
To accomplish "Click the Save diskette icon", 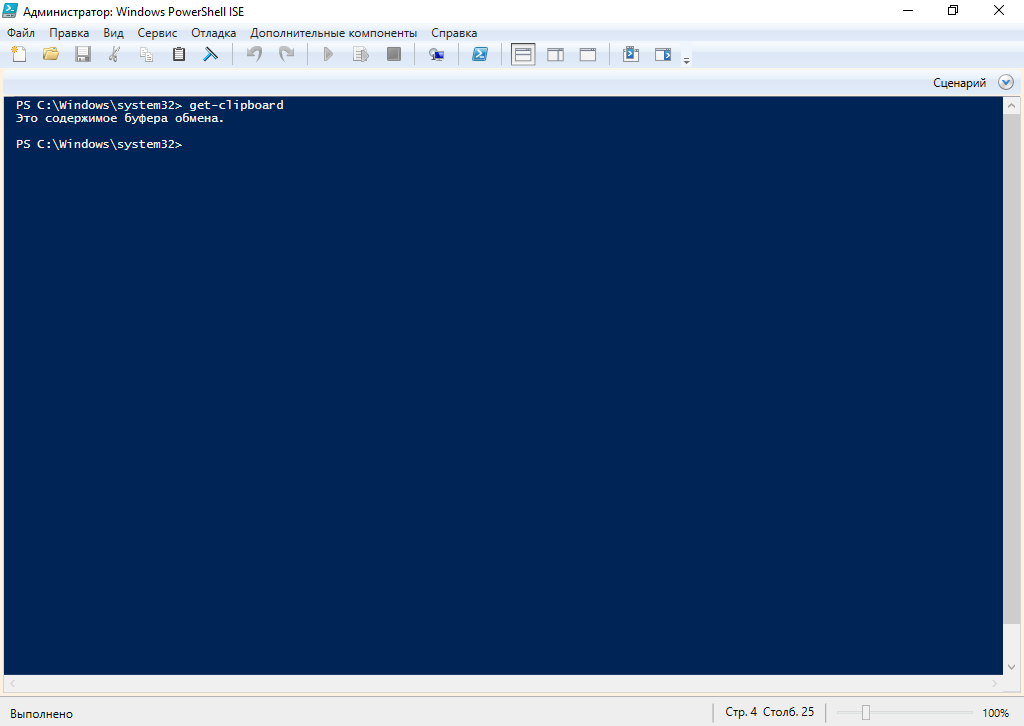I will point(83,55).
